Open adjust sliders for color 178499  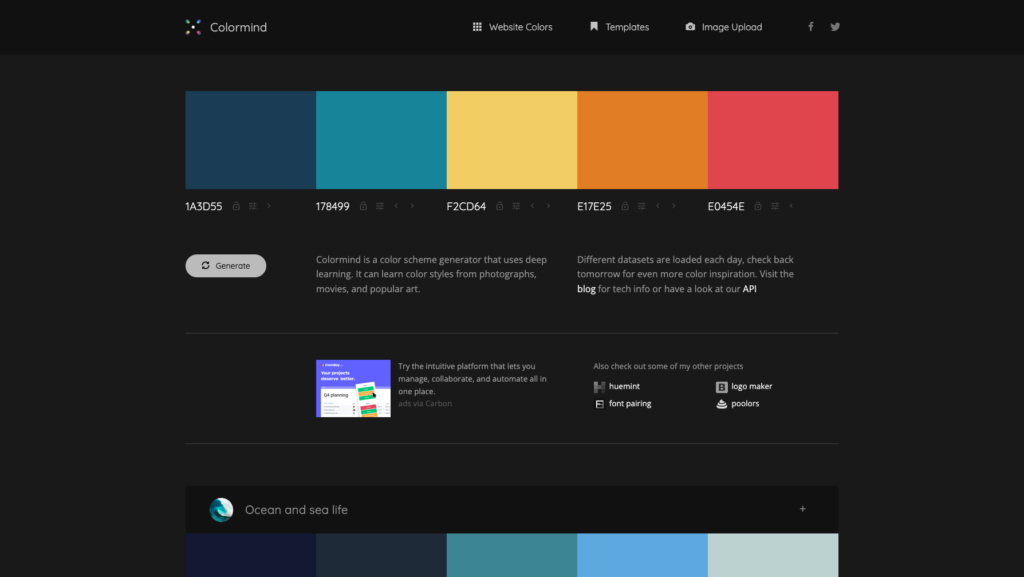coord(379,206)
